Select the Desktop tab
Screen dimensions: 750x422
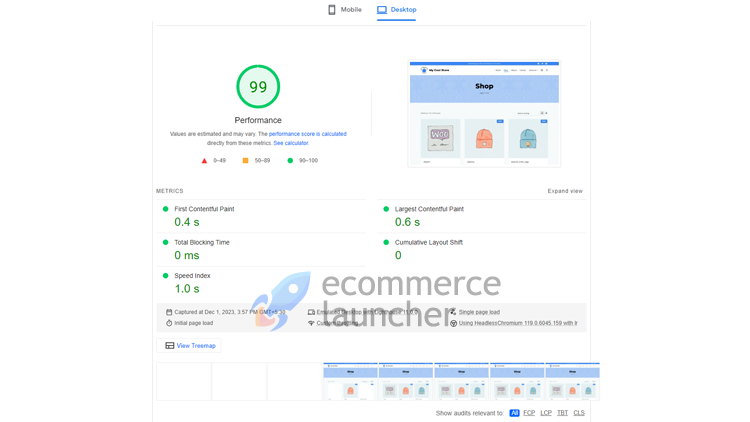pyautogui.click(x=397, y=10)
